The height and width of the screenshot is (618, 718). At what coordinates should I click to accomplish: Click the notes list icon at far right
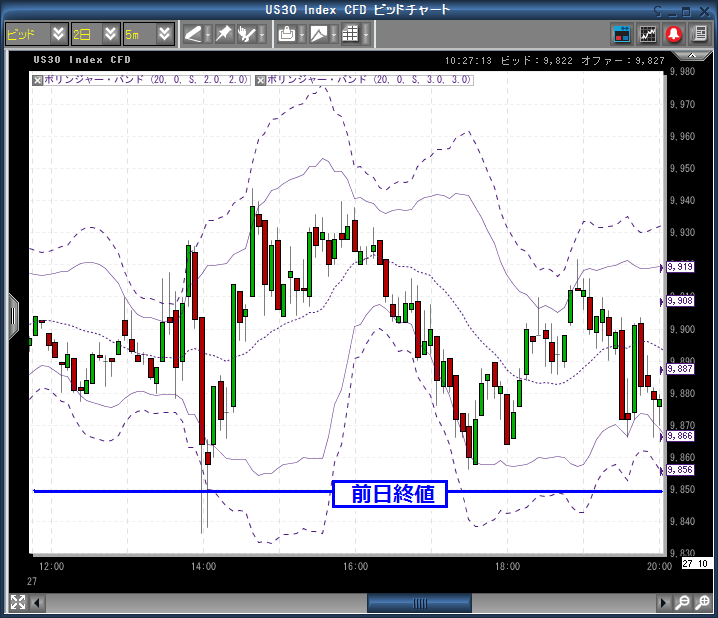click(x=699, y=34)
